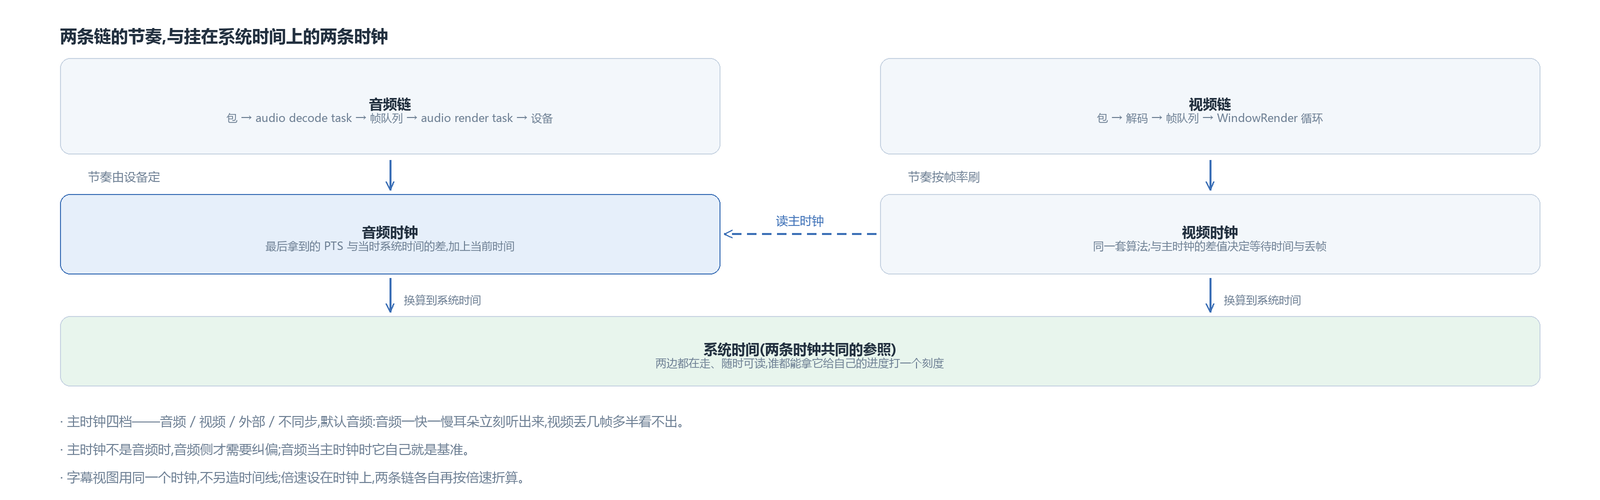1600x500 pixels.
Task: Select the 音频链 box heading
Action: click(390, 104)
